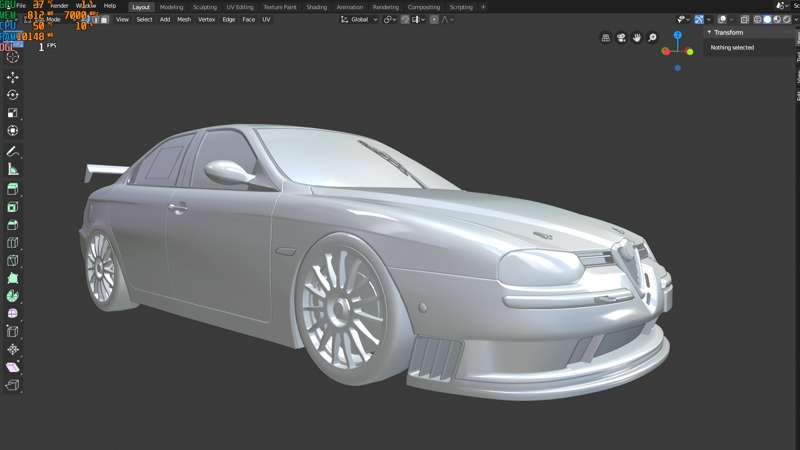This screenshot has width=800, height=450.
Task: Choose the Scale tool
Action: 13,113
